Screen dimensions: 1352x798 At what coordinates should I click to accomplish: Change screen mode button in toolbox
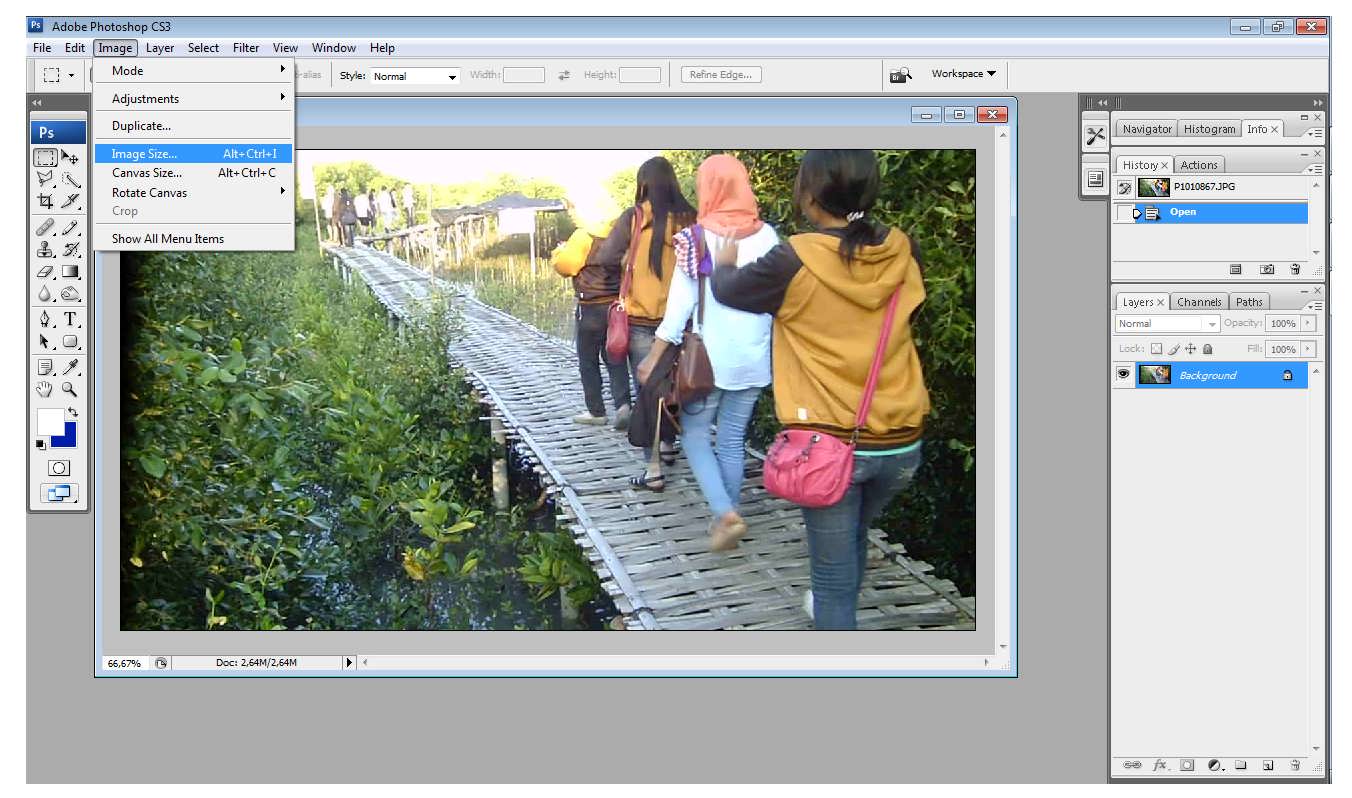[x=58, y=493]
